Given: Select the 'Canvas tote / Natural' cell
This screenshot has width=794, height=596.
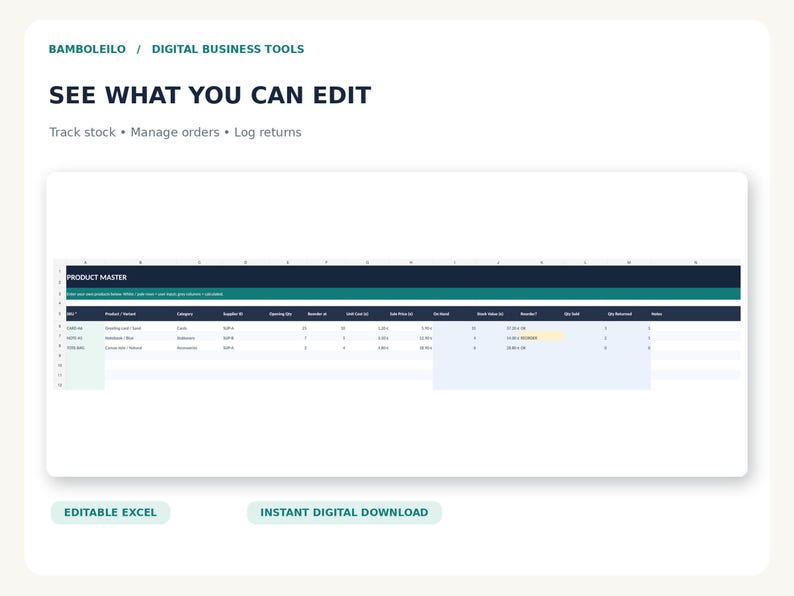Looking at the screenshot, I should point(140,348).
